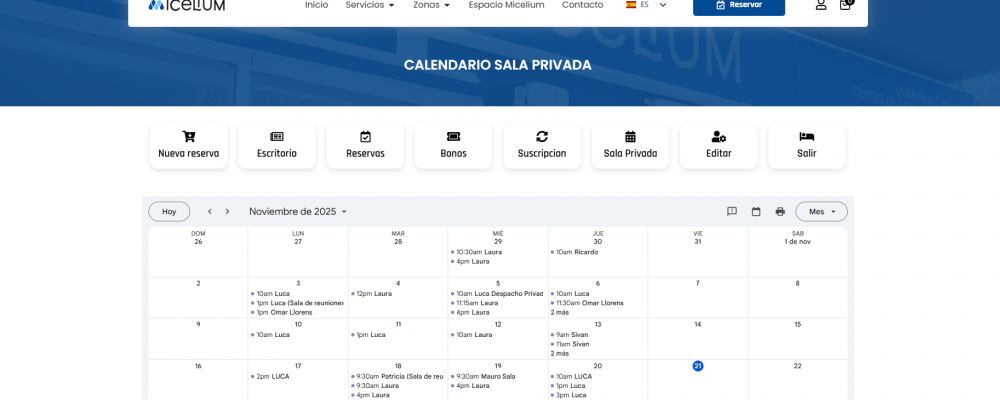Open 11am Sivan event

pos(570,344)
